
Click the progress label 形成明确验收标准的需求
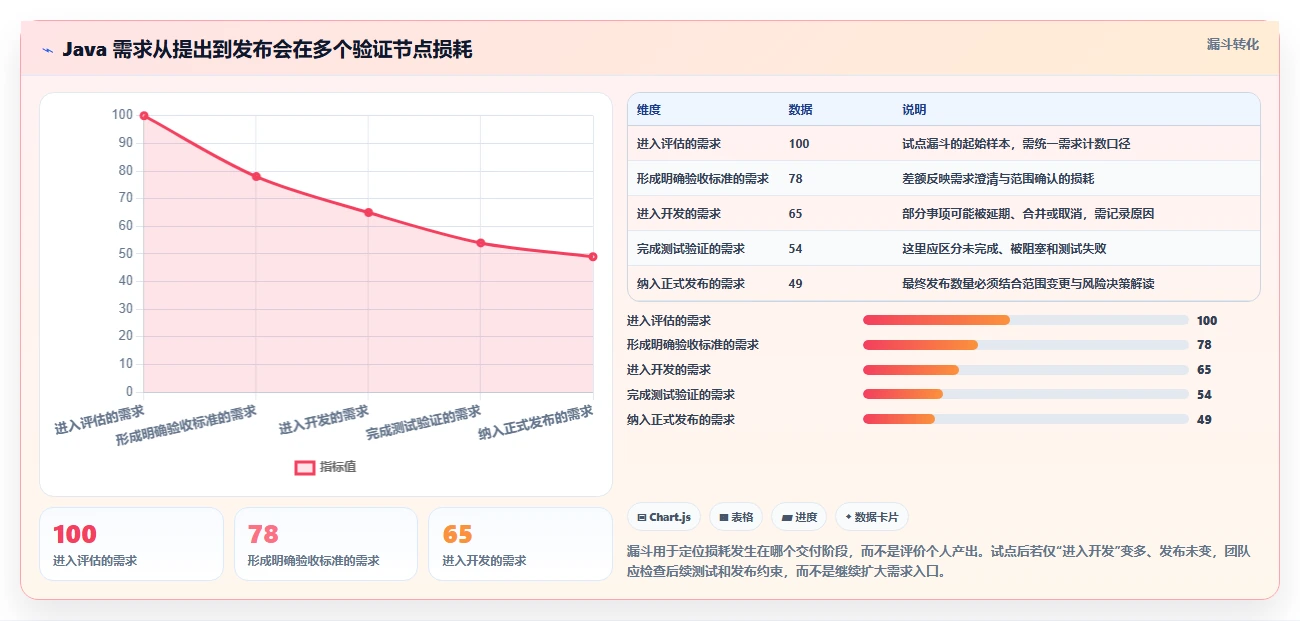pyautogui.click(x=693, y=345)
